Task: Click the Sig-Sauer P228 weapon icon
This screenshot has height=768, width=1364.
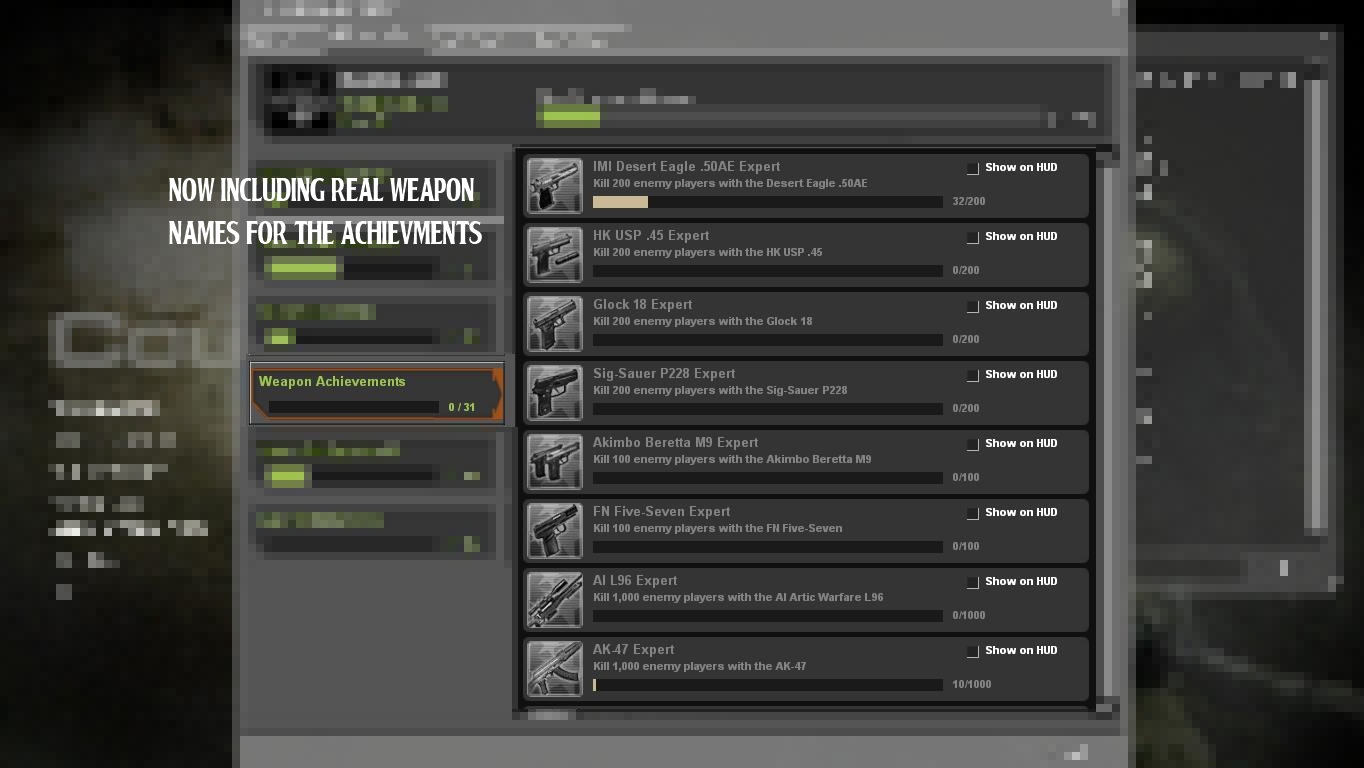Action: click(554, 392)
